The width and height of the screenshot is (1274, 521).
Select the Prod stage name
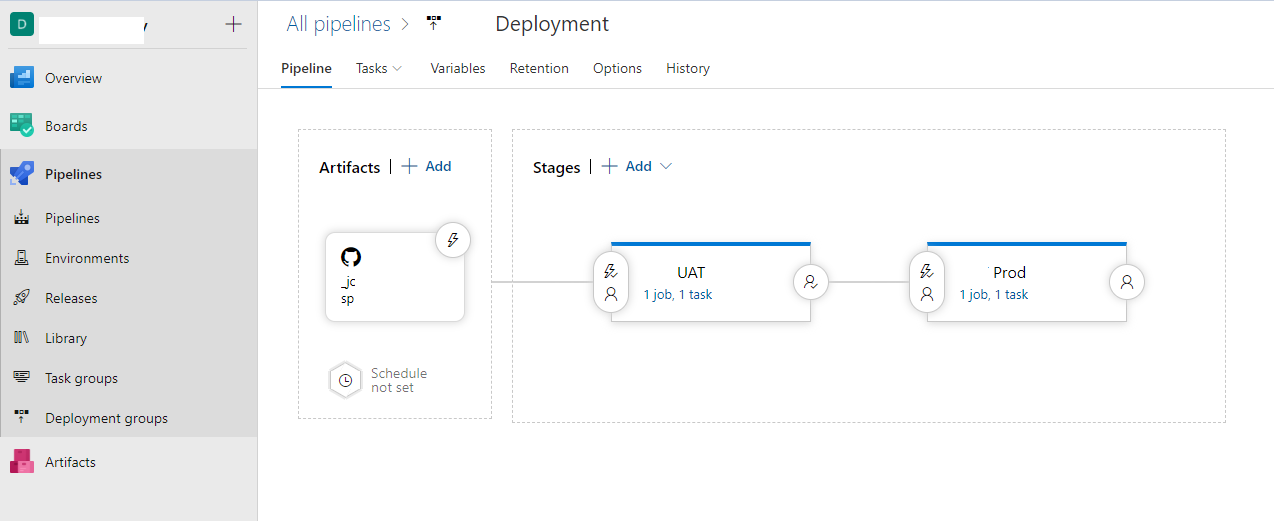pyautogui.click(x=1010, y=272)
